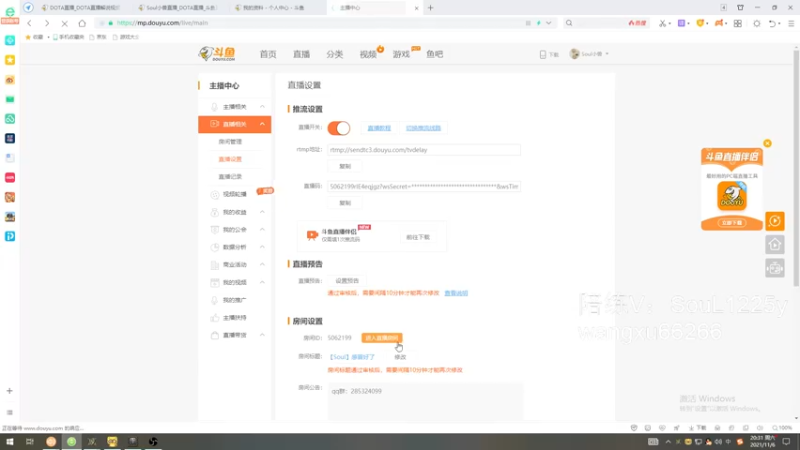Select 房间管理 in sidebar submenu
The height and width of the screenshot is (450, 800).
[230, 142]
